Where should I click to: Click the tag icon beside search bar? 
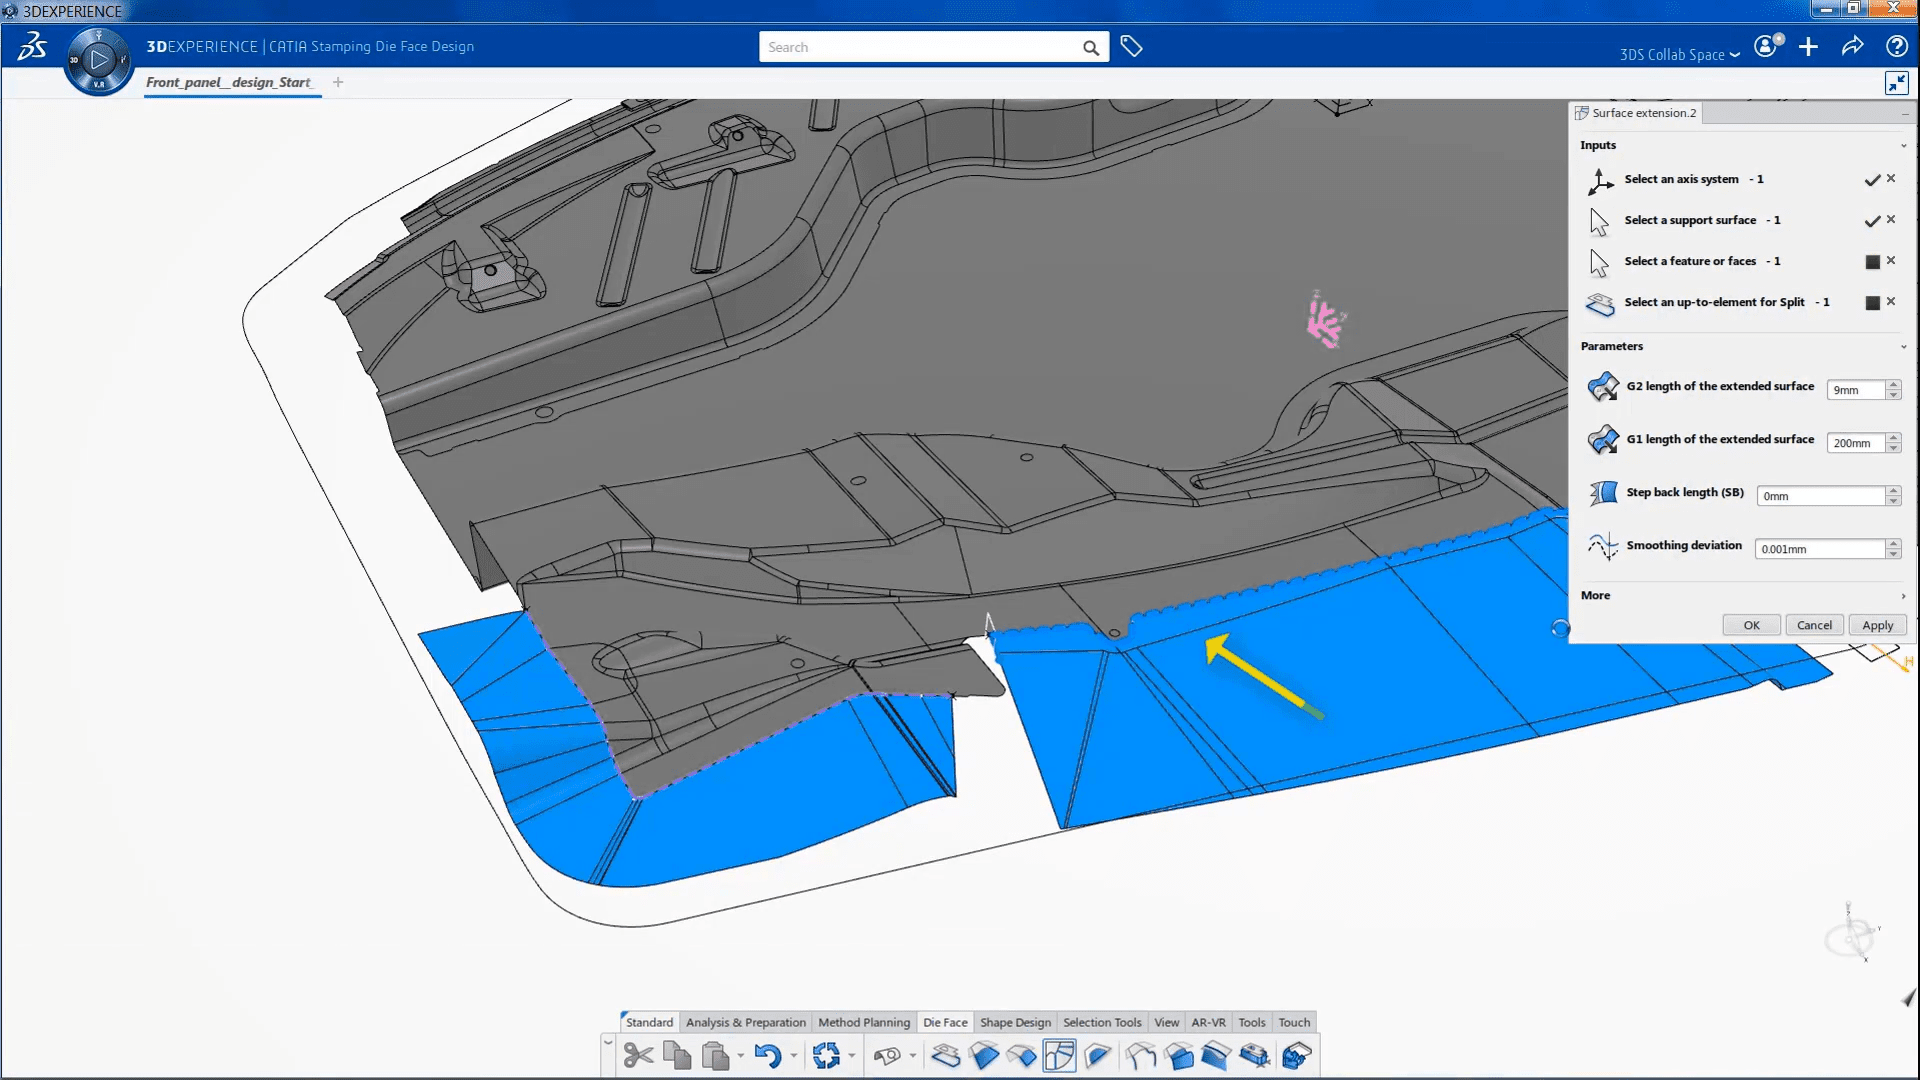point(1131,47)
